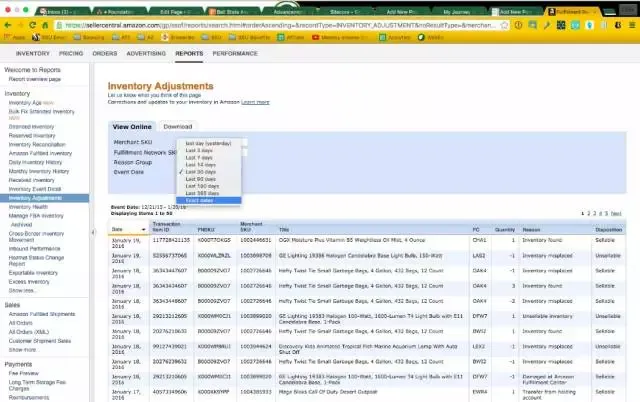Viewport: 640px width, 402px height.
Task: Click the browser address bar
Action: (x=300, y=25)
